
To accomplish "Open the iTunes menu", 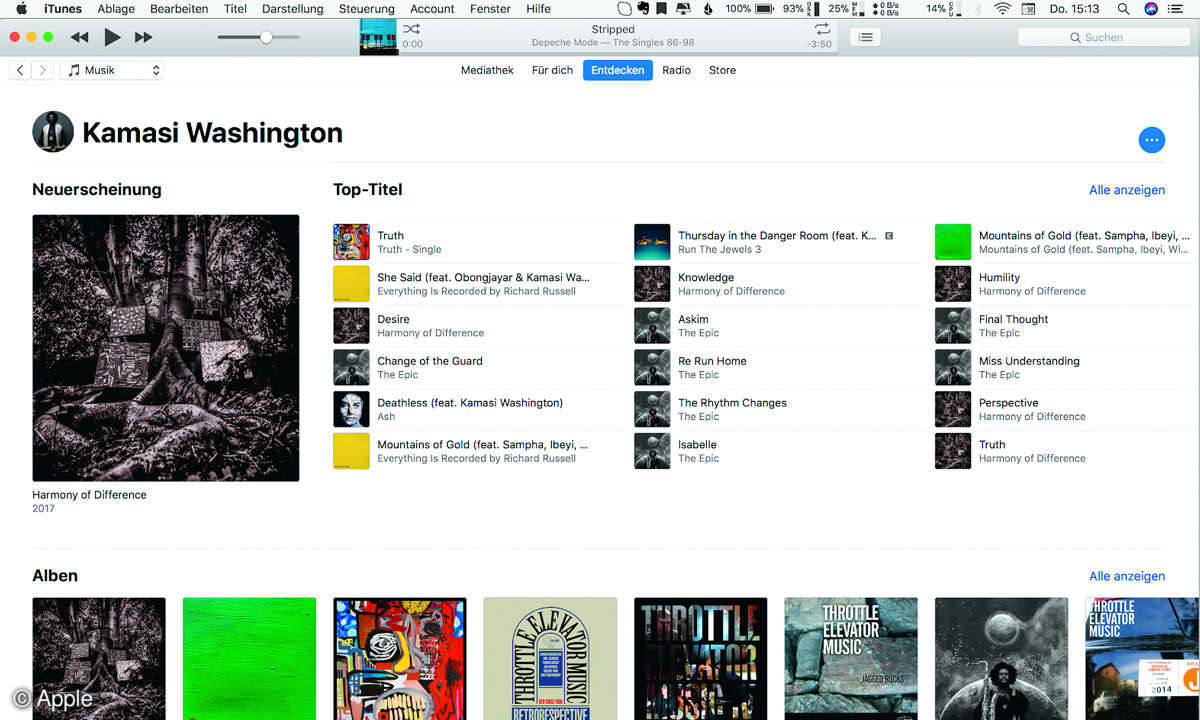I will click(63, 9).
